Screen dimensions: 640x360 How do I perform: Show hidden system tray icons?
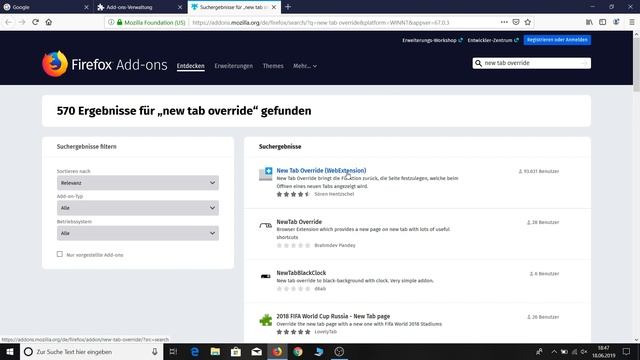pyautogui.click(x=554, y=351)
